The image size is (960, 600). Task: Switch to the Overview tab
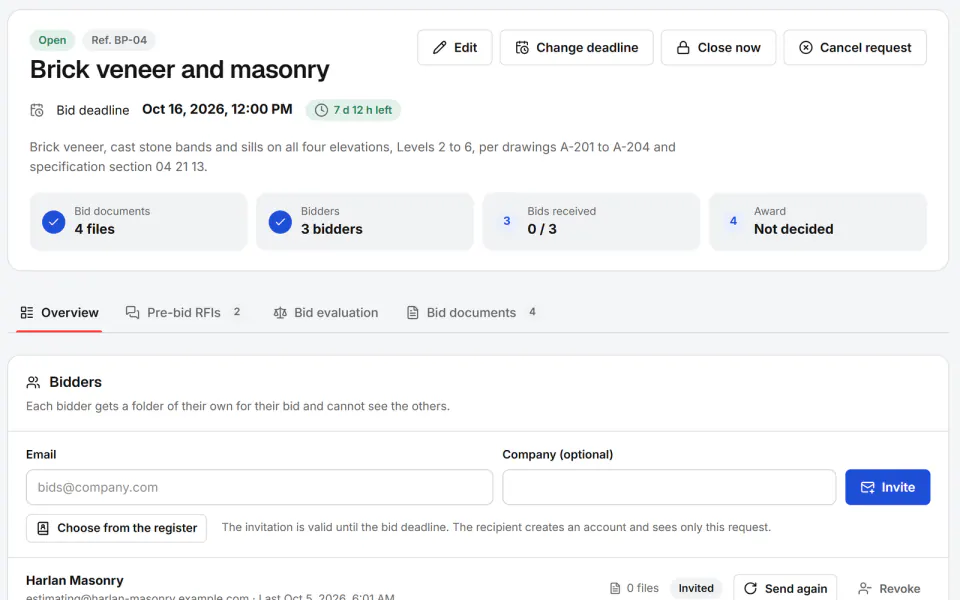pyautogui.click(x=59, y=313)
